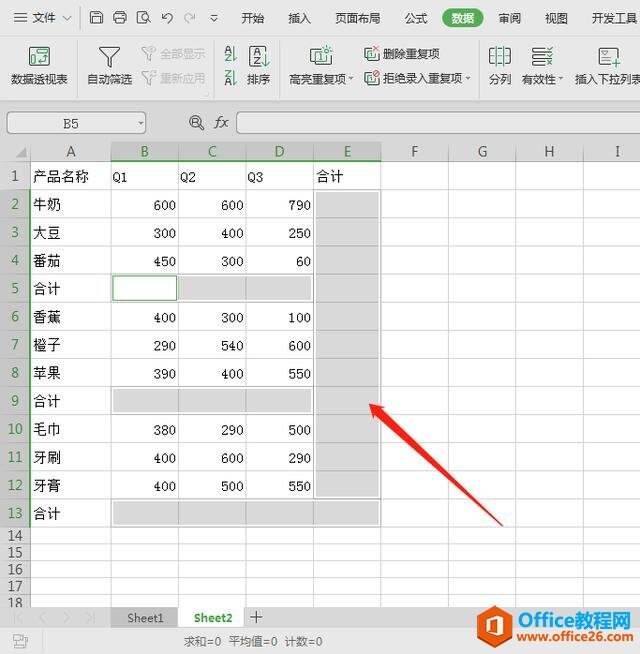Select the Sheet2 tab
The image size is (640, 654).
(x=212, y=618)
